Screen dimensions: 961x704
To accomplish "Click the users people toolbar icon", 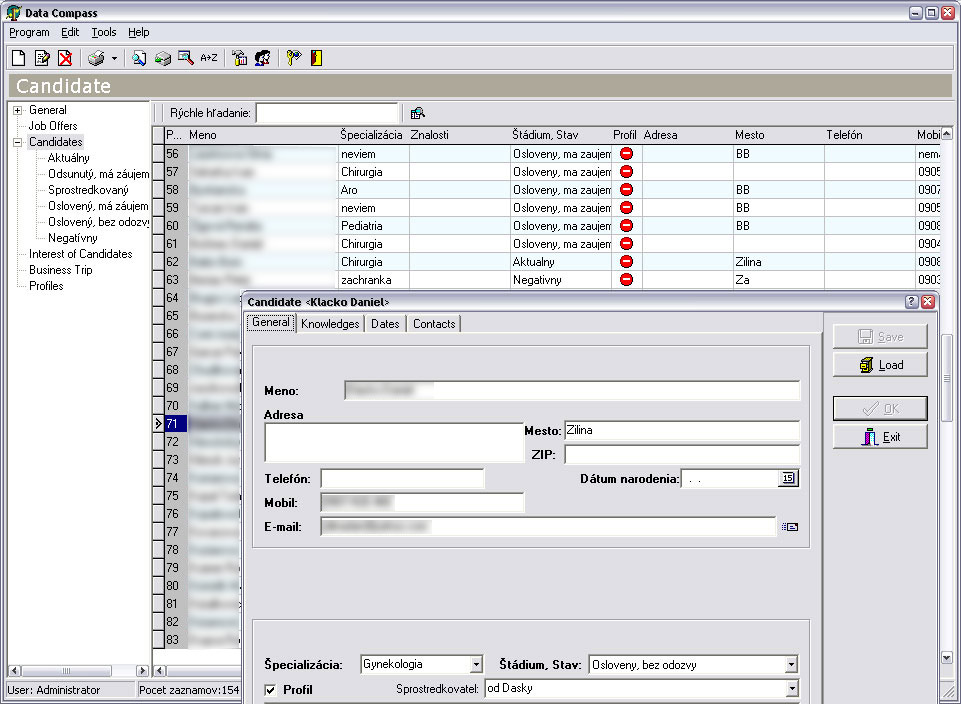I will pos(263,58).
